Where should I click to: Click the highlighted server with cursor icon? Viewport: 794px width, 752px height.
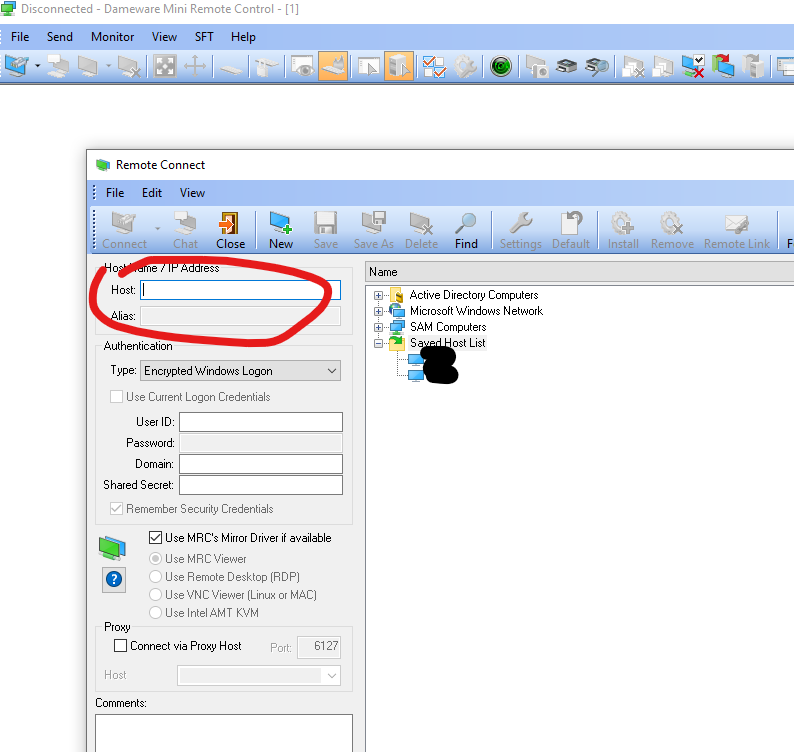pos(399,66)
